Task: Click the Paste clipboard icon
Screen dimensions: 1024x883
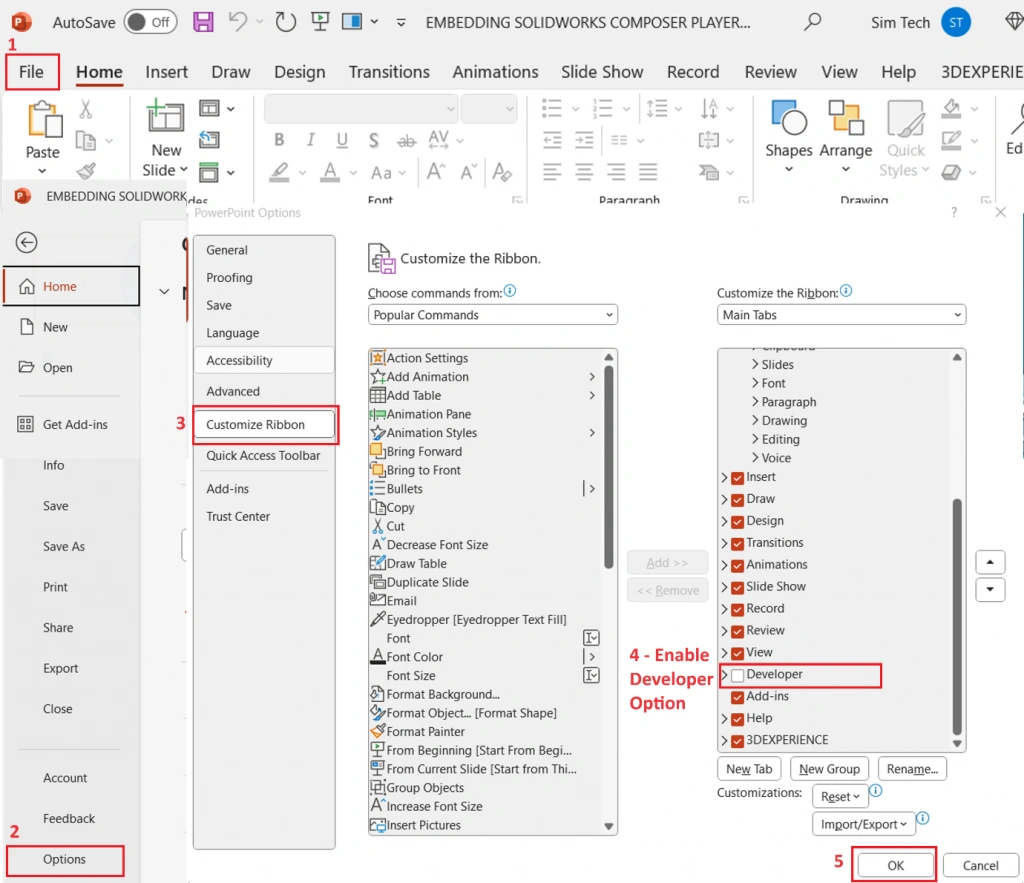Action: point(44,120)
